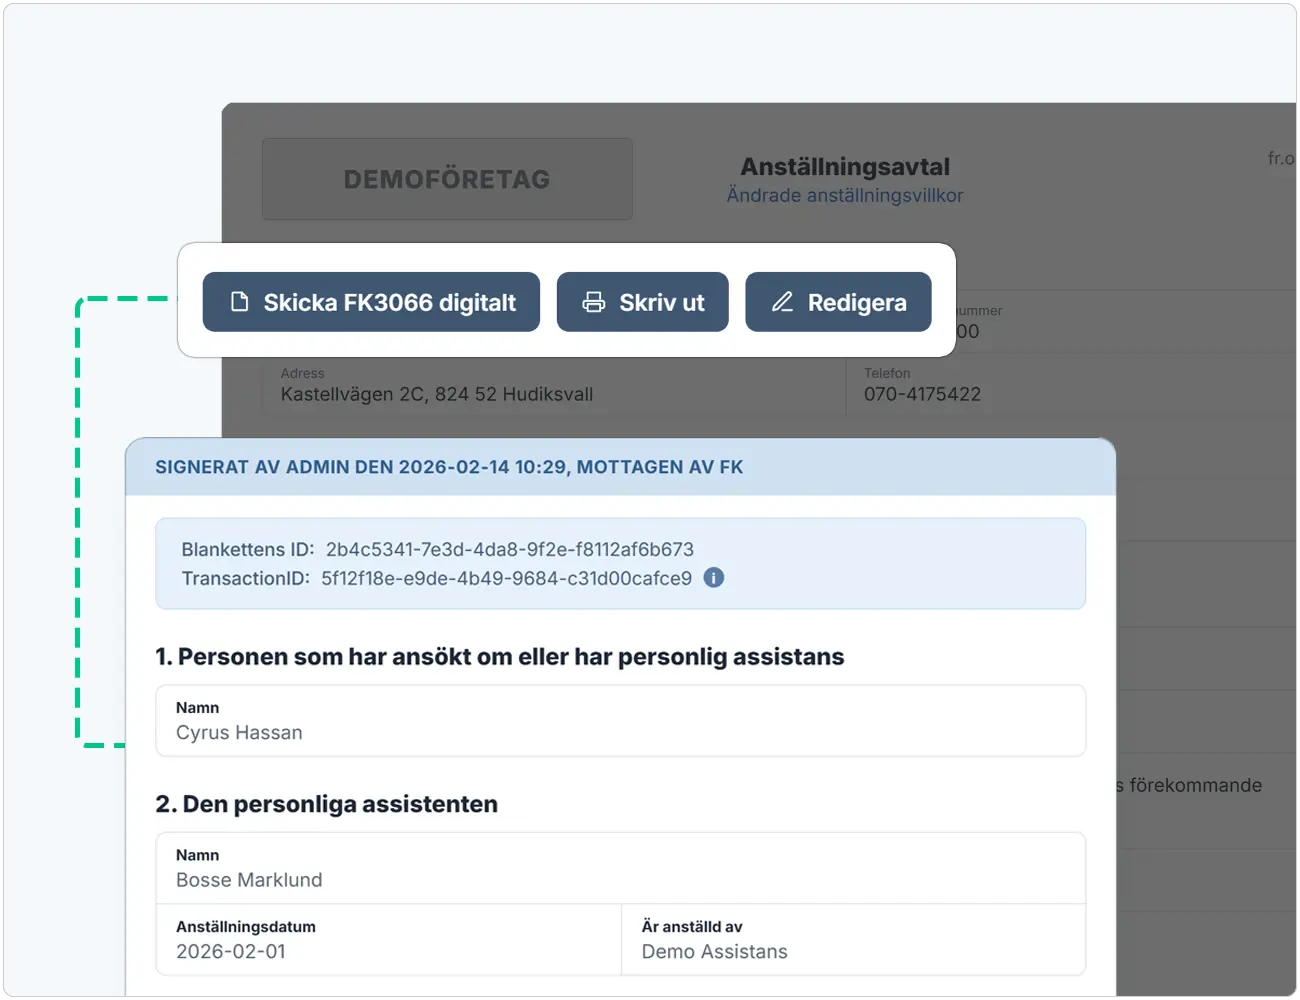Click the Anställningsdatum field 2026-02-01

[389, 939]
